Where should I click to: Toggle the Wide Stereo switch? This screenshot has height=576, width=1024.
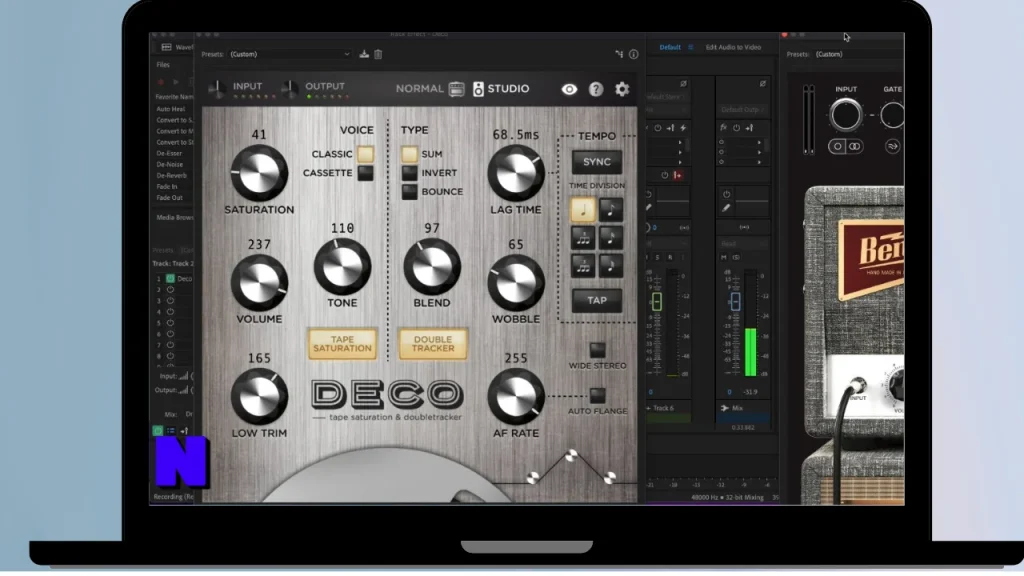click(598, 350)
